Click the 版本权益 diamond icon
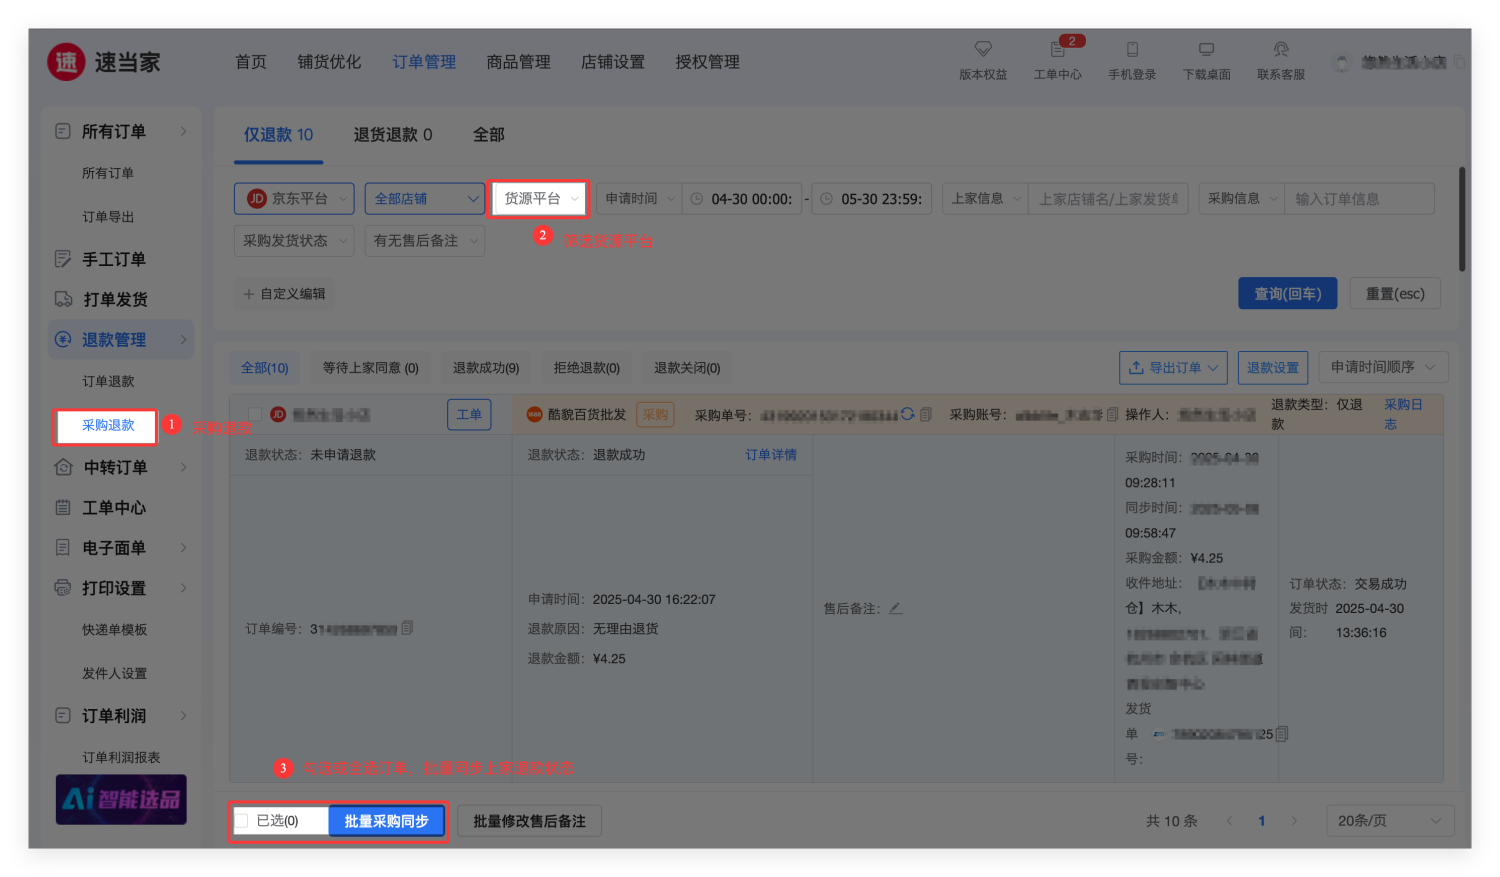Screen dimensions: 1500x877 pyautogui.click(x=983, y=49)
